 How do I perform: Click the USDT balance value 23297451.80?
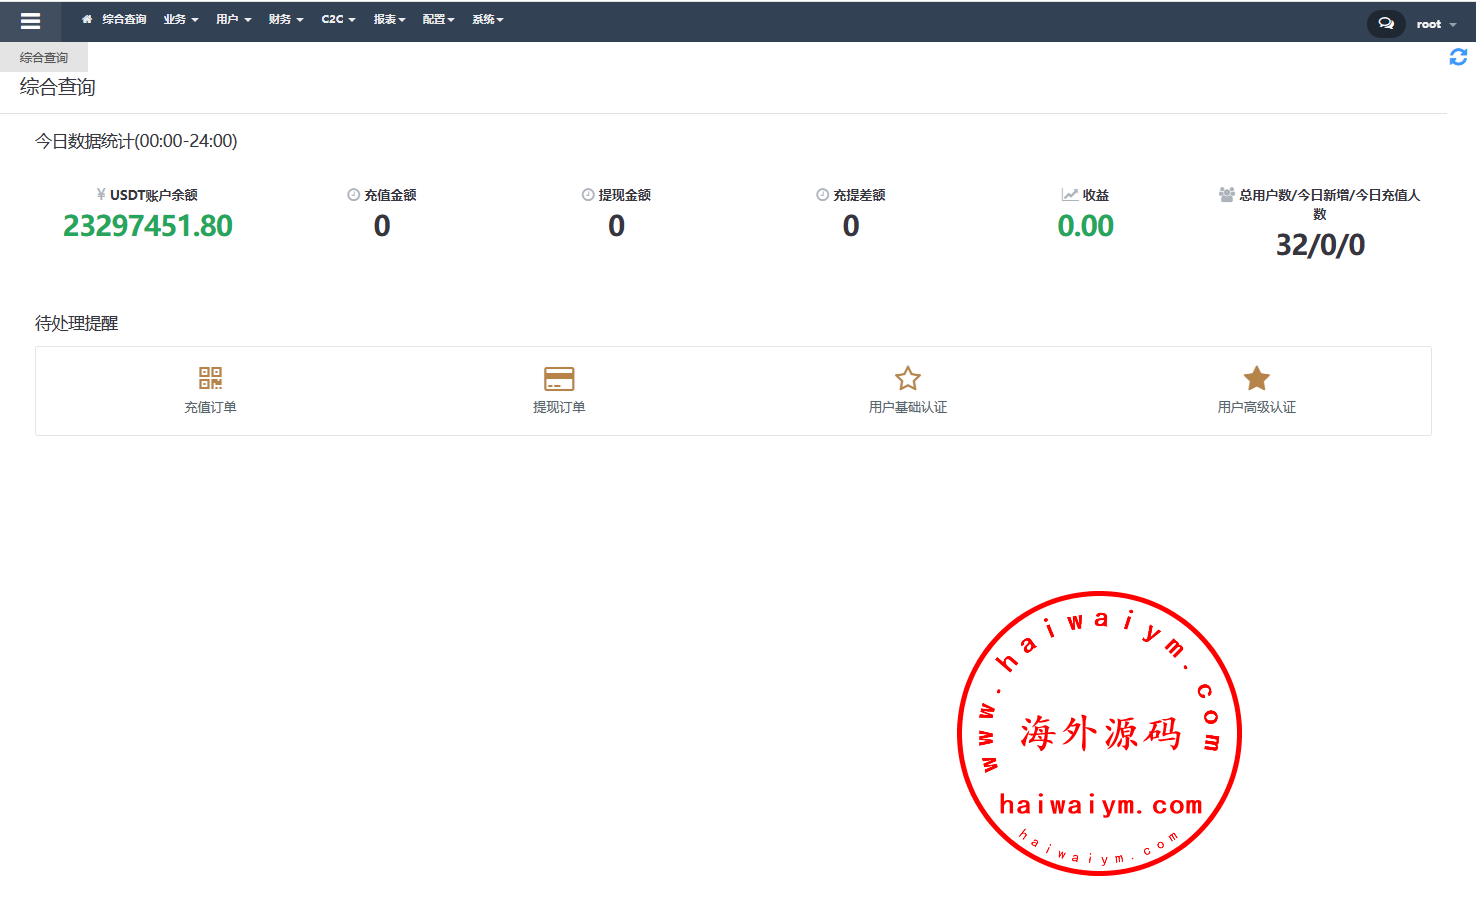(x=148, y=226)
